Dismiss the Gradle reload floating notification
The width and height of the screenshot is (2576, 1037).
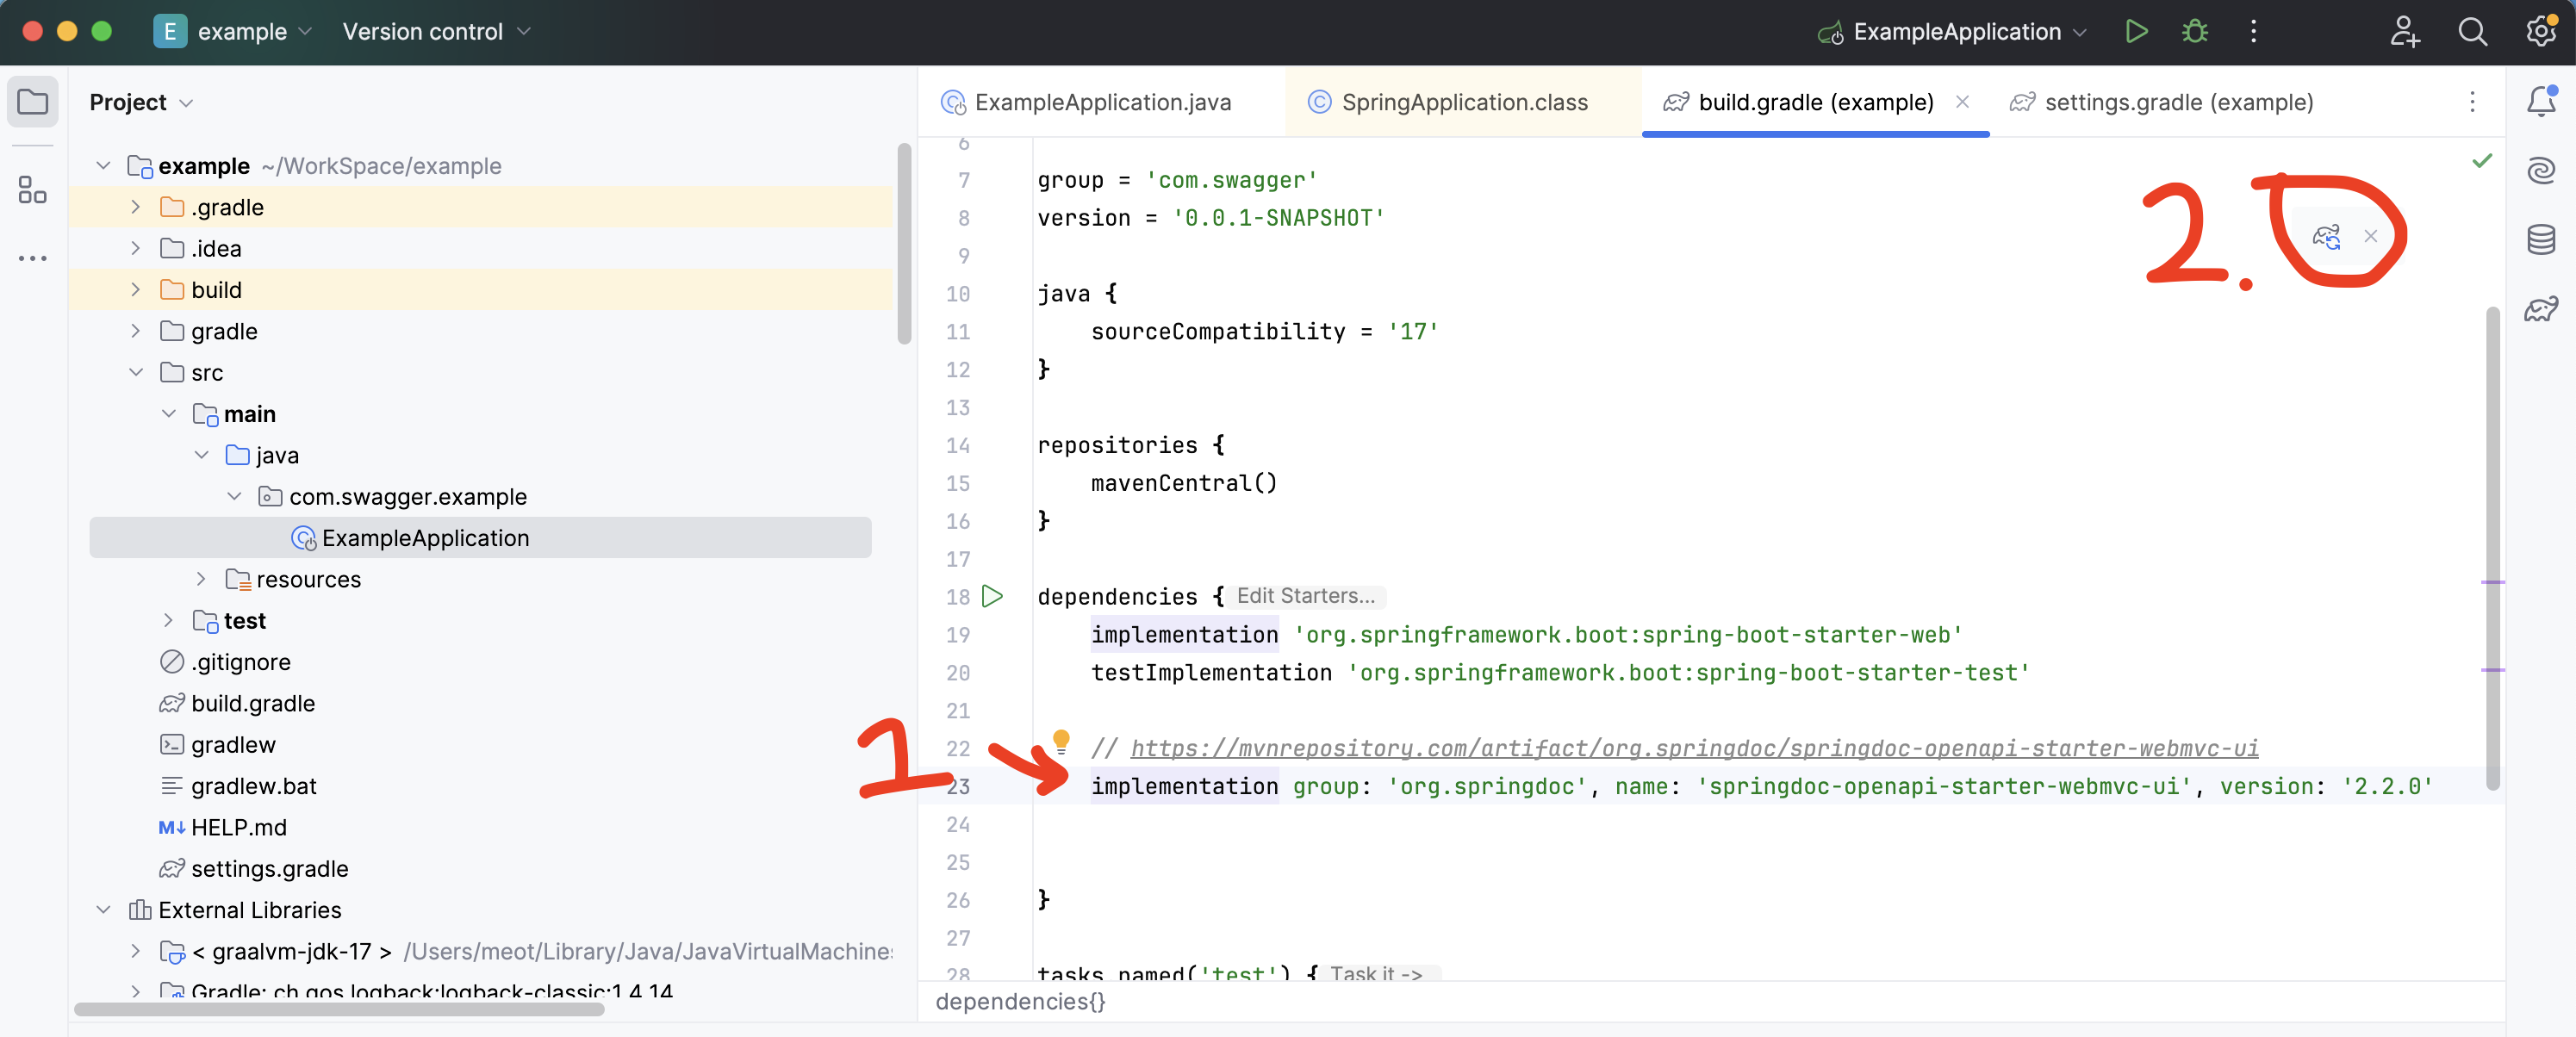(x=2370, y=236)
